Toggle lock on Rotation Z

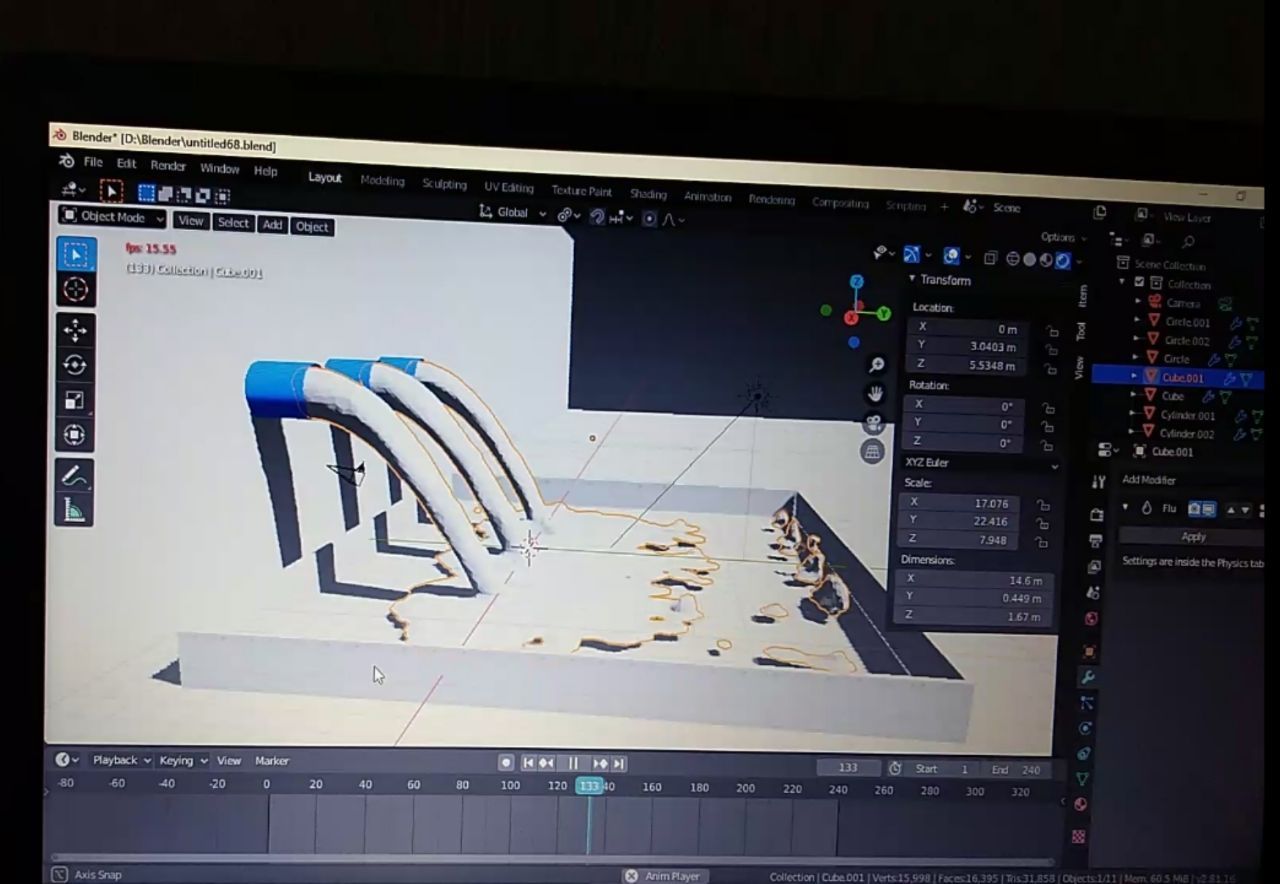click(1047, 444)
